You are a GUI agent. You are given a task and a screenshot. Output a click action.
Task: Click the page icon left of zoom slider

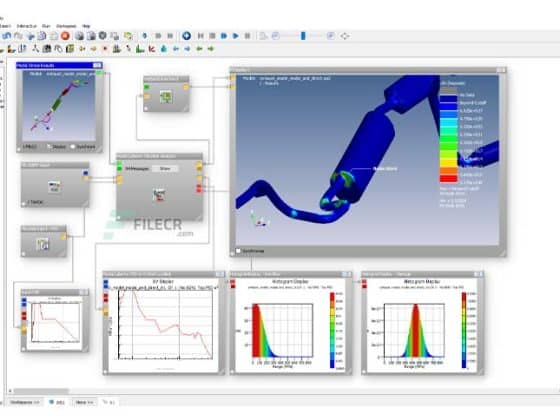264,36
